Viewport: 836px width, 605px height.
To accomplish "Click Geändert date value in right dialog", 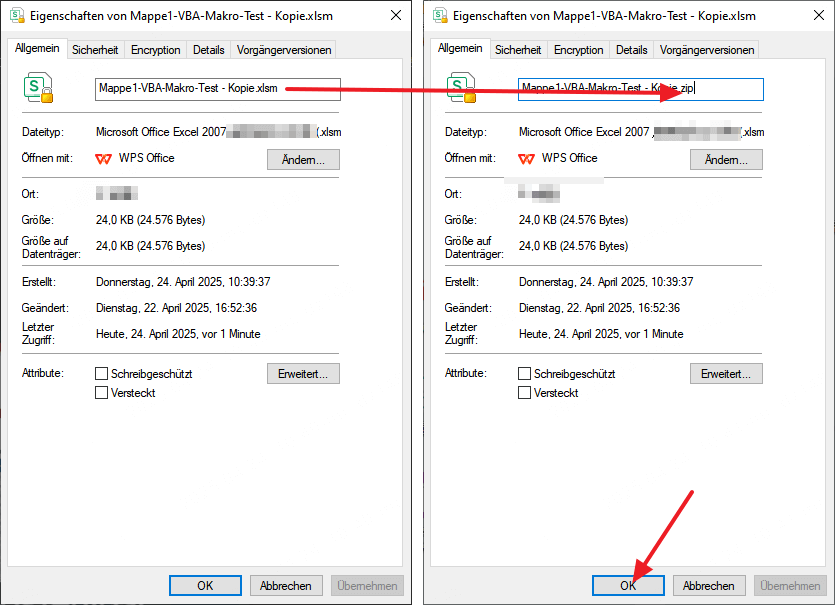I will point(599,308).
